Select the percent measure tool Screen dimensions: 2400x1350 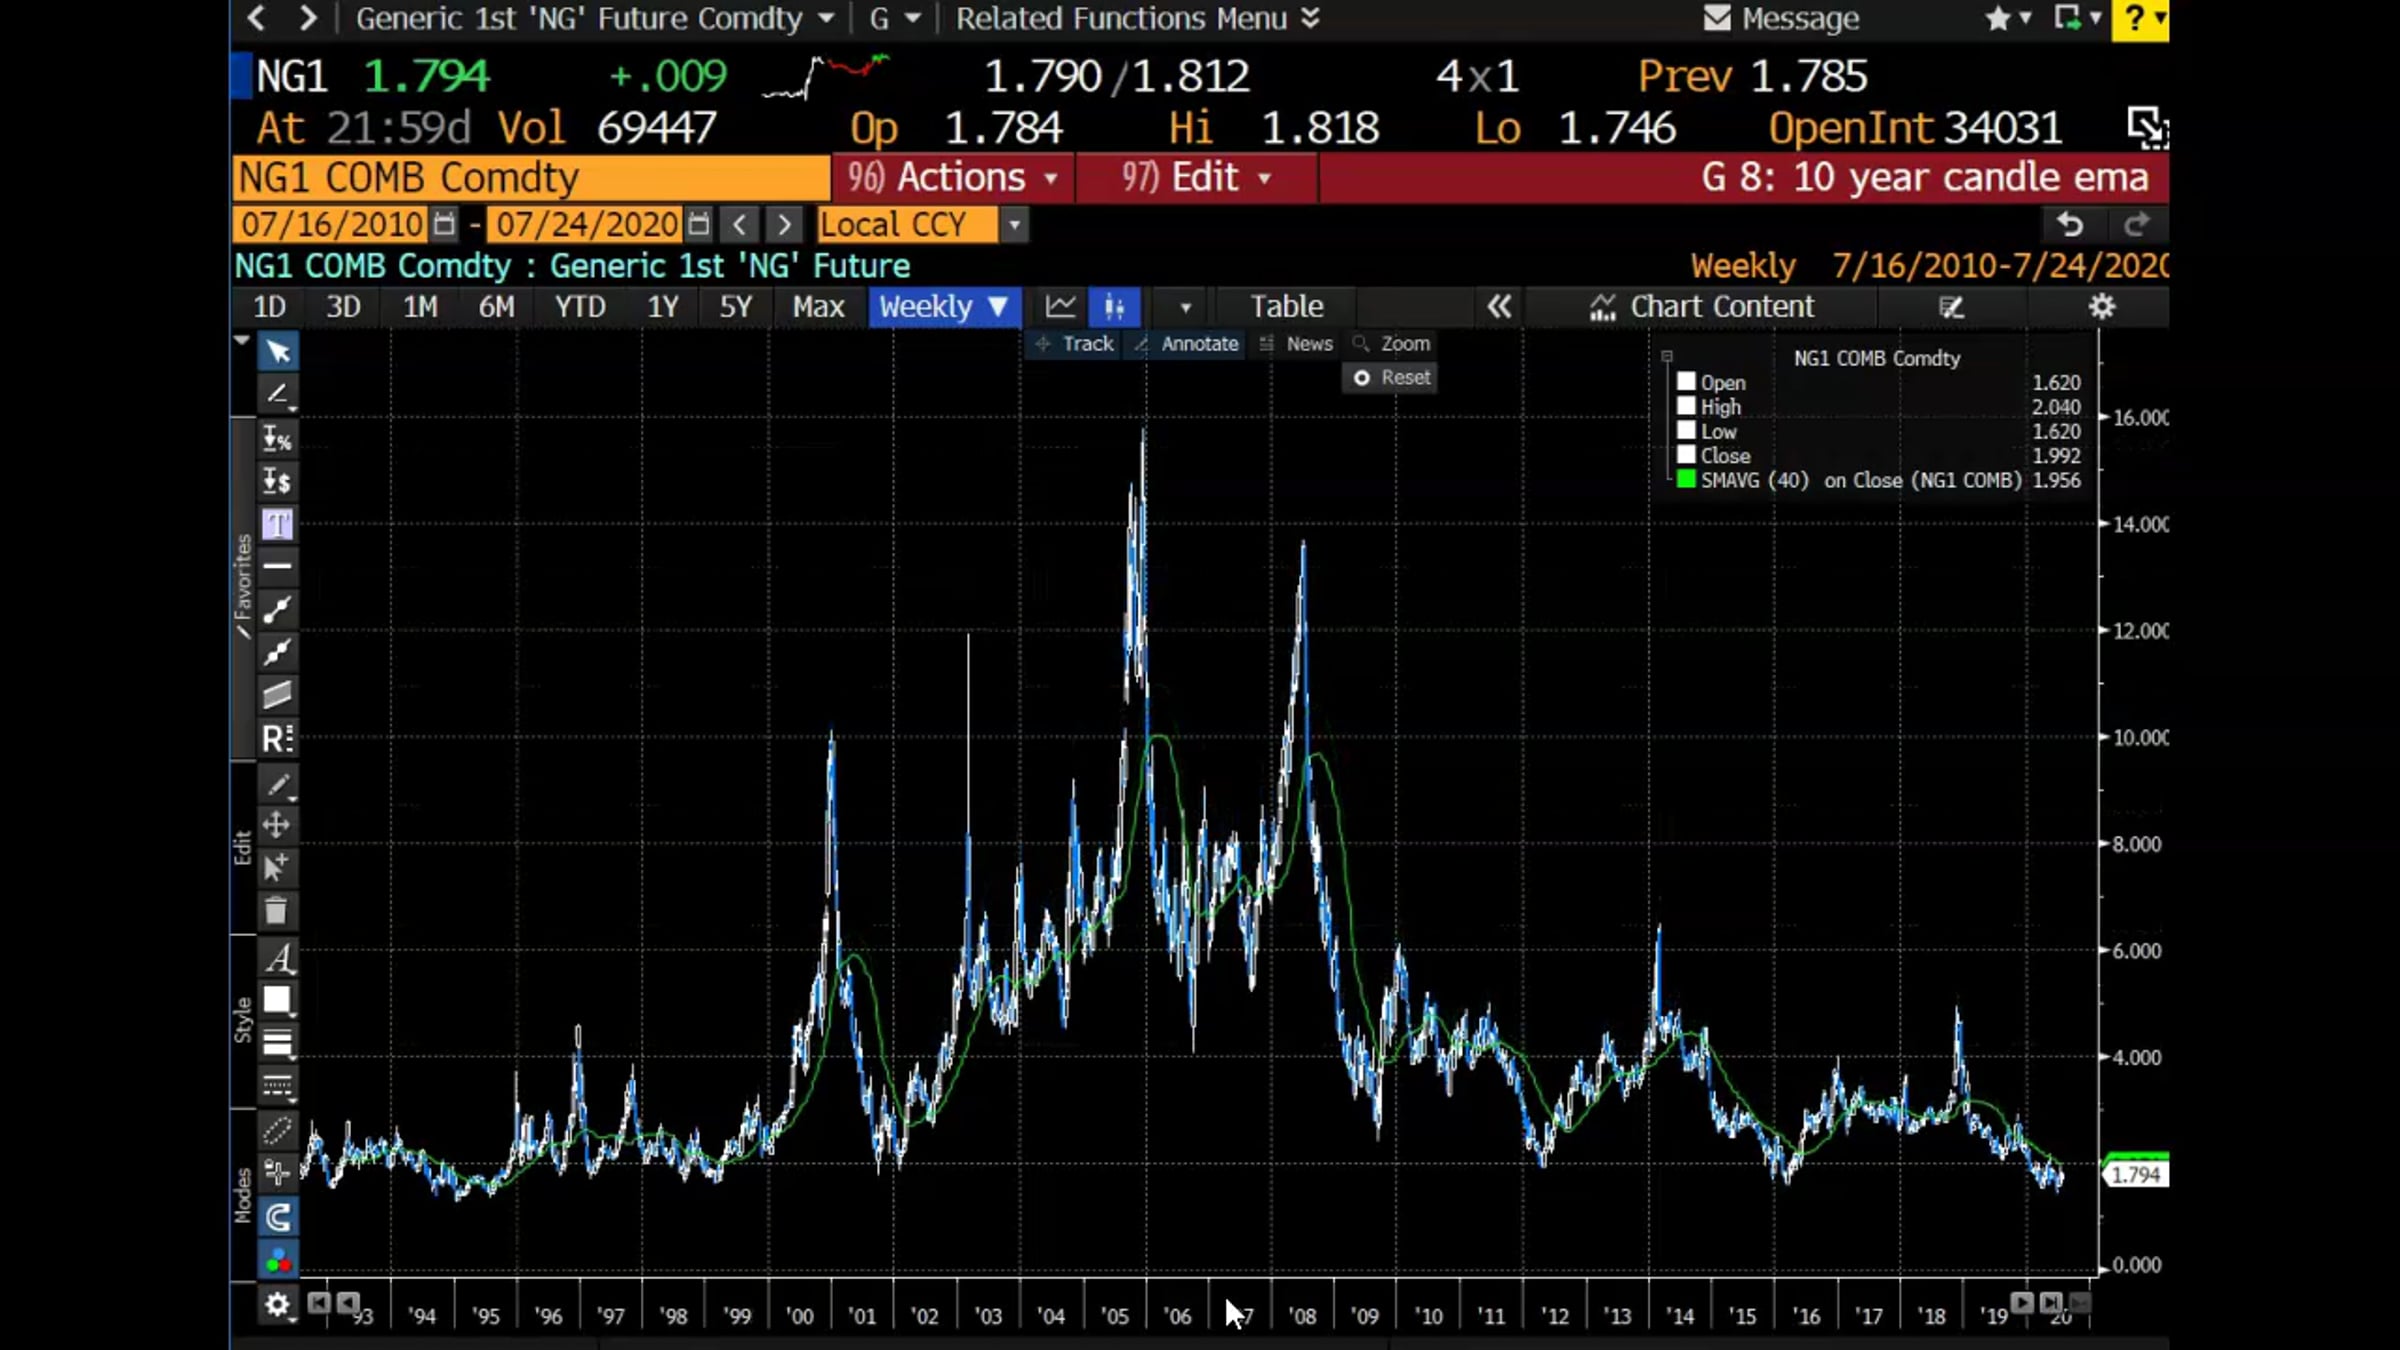[277, 438]
